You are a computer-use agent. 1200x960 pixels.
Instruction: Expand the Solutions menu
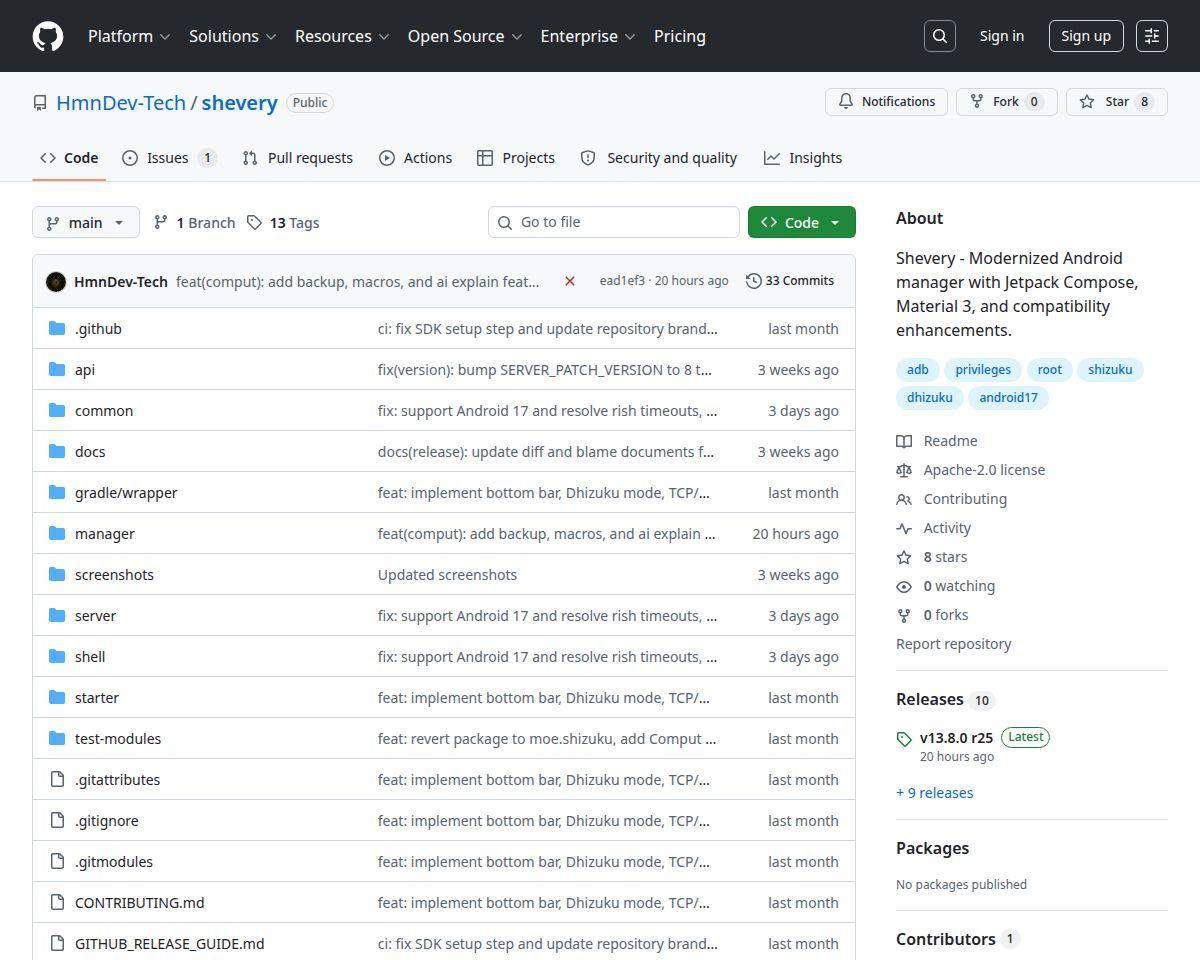pos(232,36)
